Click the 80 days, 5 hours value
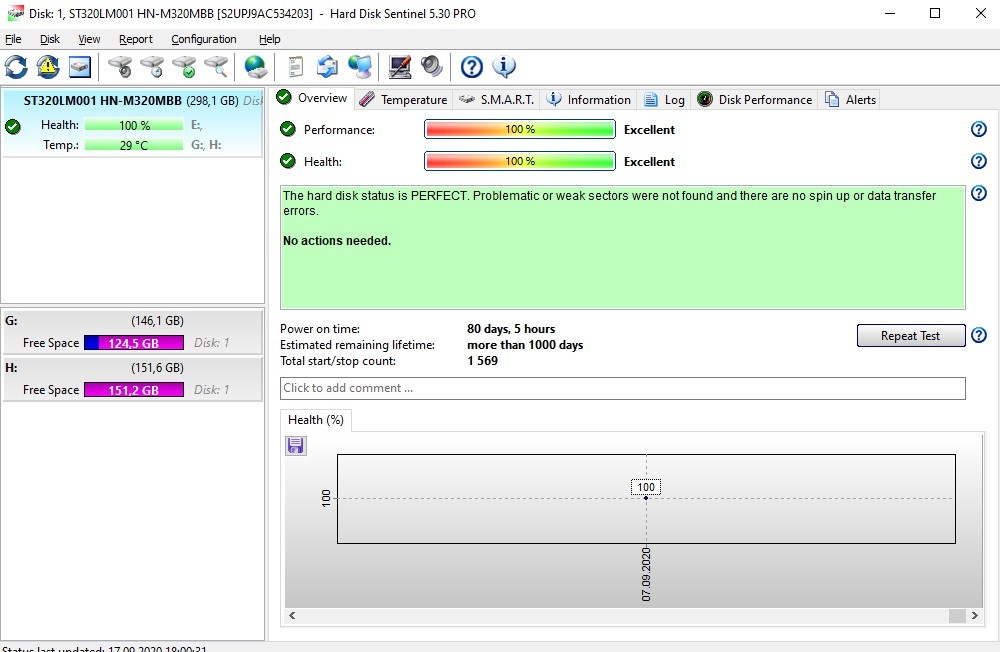Screen dimensions: 1000x652 tap(511, 329)
